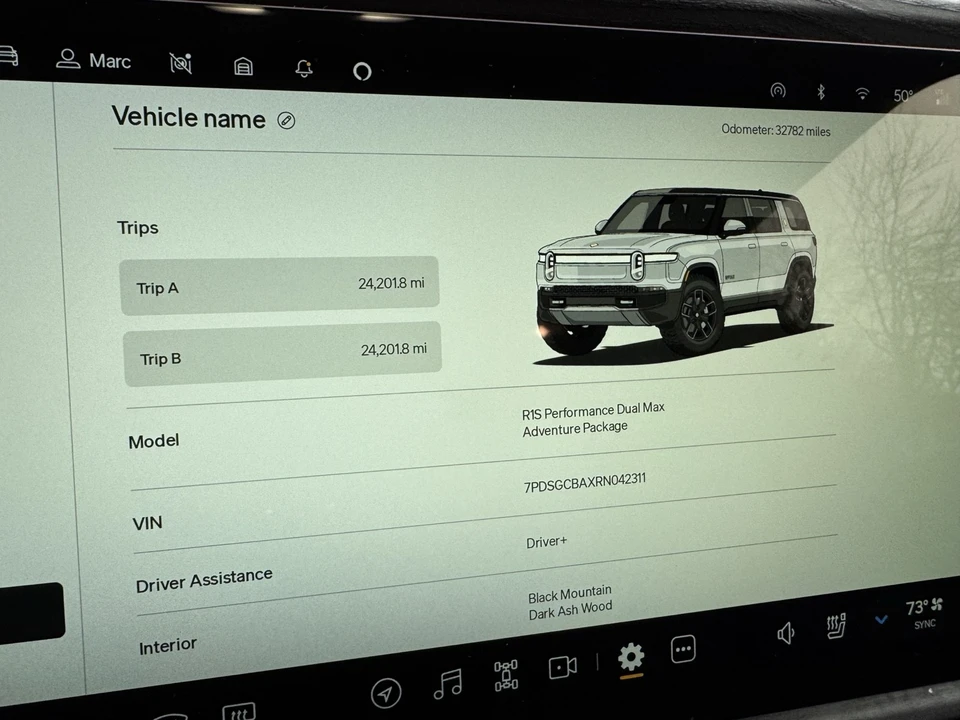Viewport: 960px width, 720px height.
Task: Tap the Vehicle name heading
Action: (189, 117)
